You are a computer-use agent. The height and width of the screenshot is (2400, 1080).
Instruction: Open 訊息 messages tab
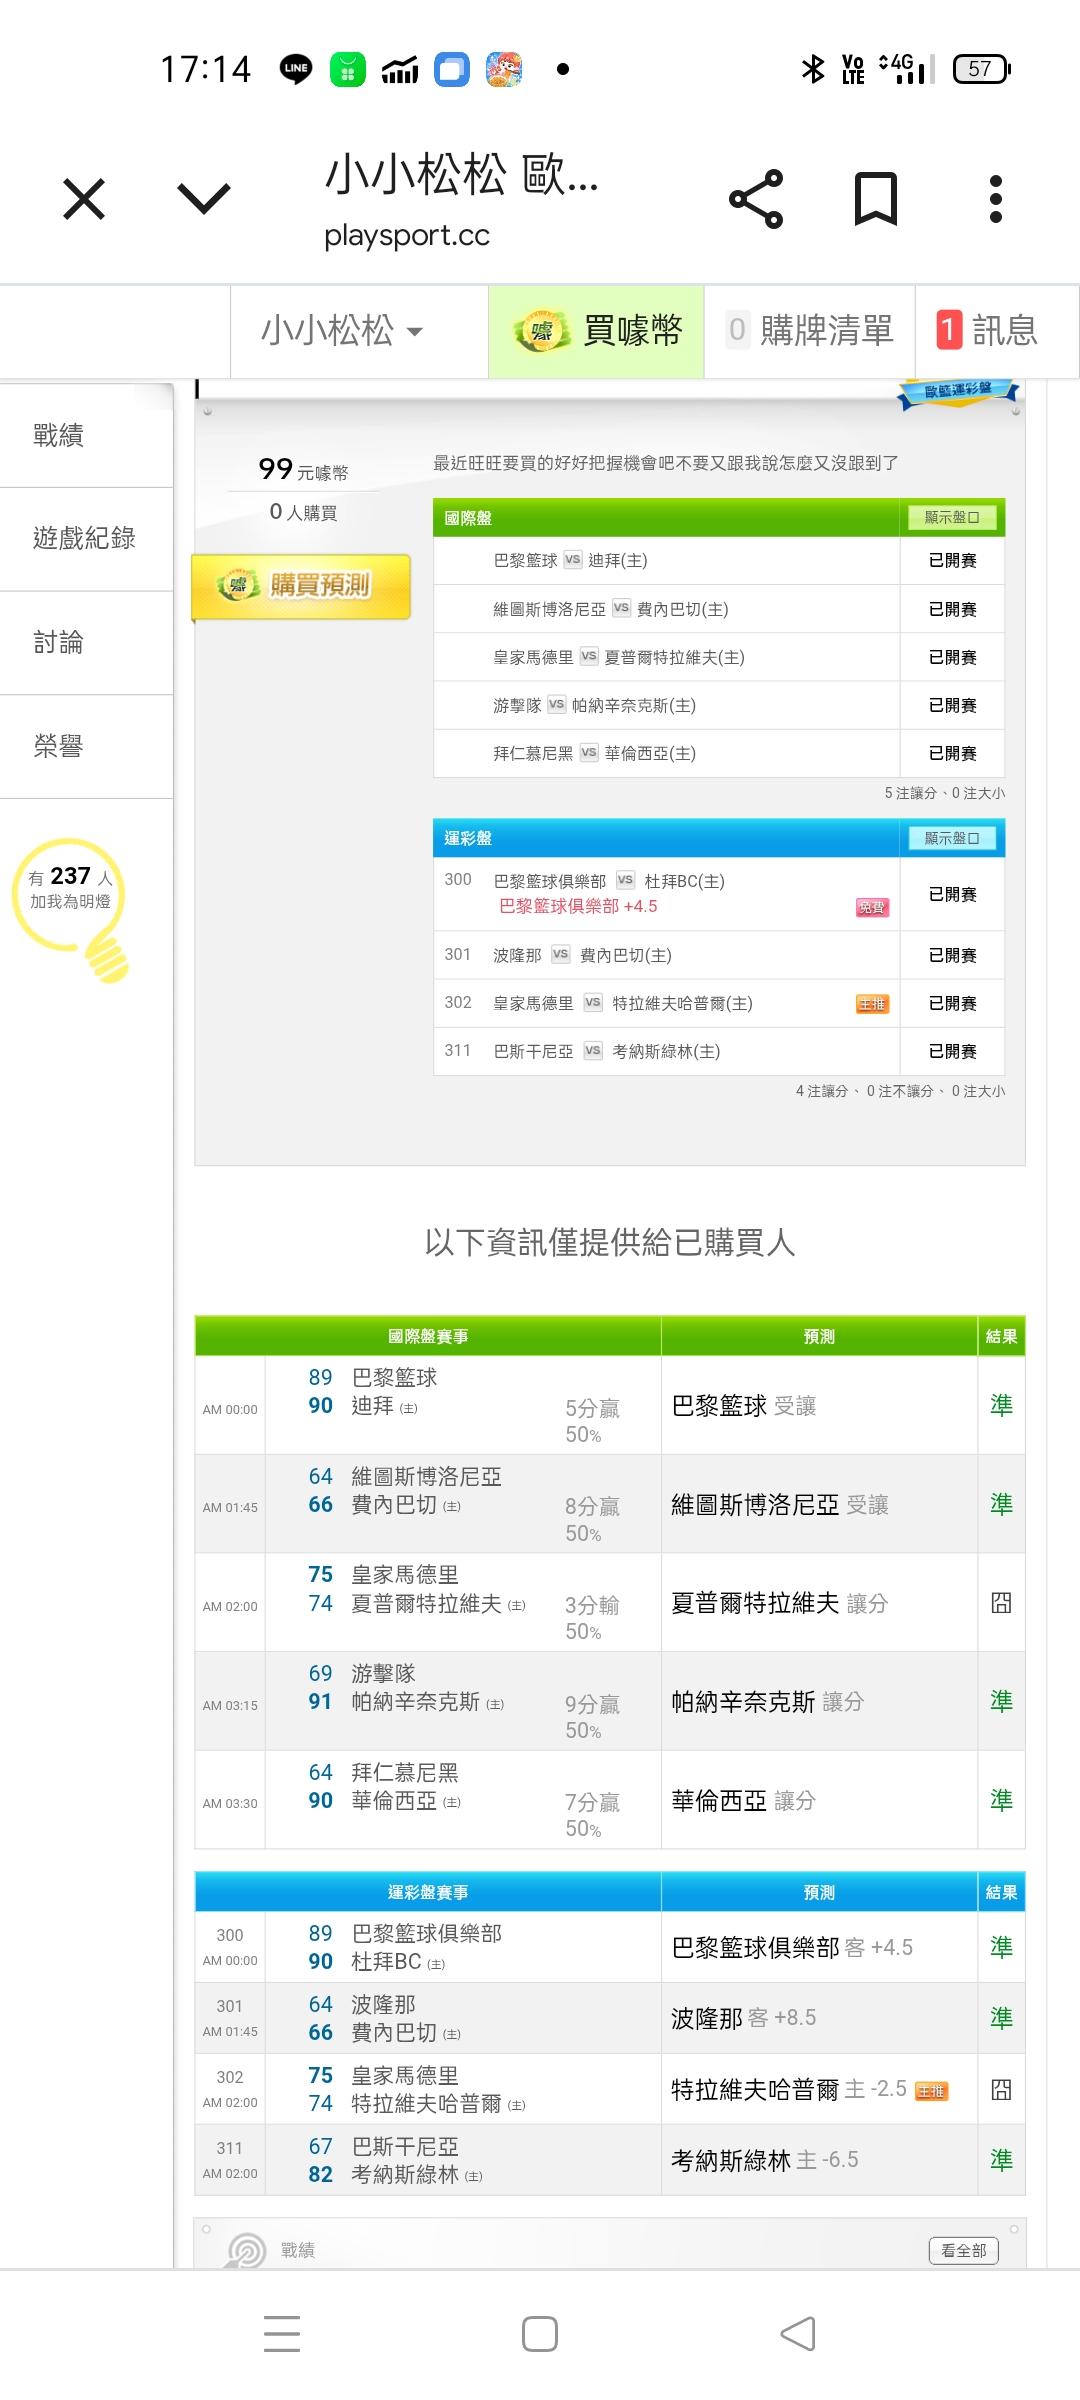[997, 331]
